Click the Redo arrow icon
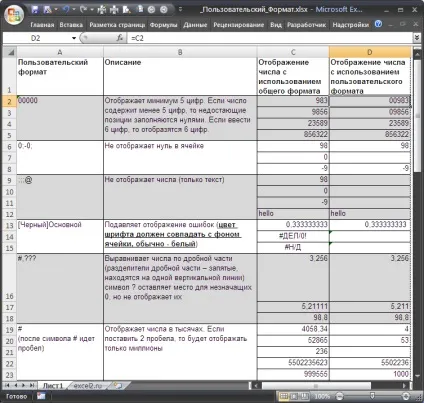 tap(84, 10)
